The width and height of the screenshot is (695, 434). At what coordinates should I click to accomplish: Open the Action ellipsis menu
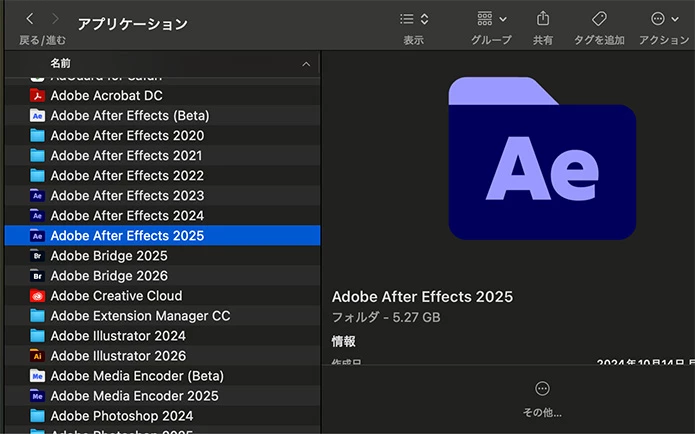664,19
